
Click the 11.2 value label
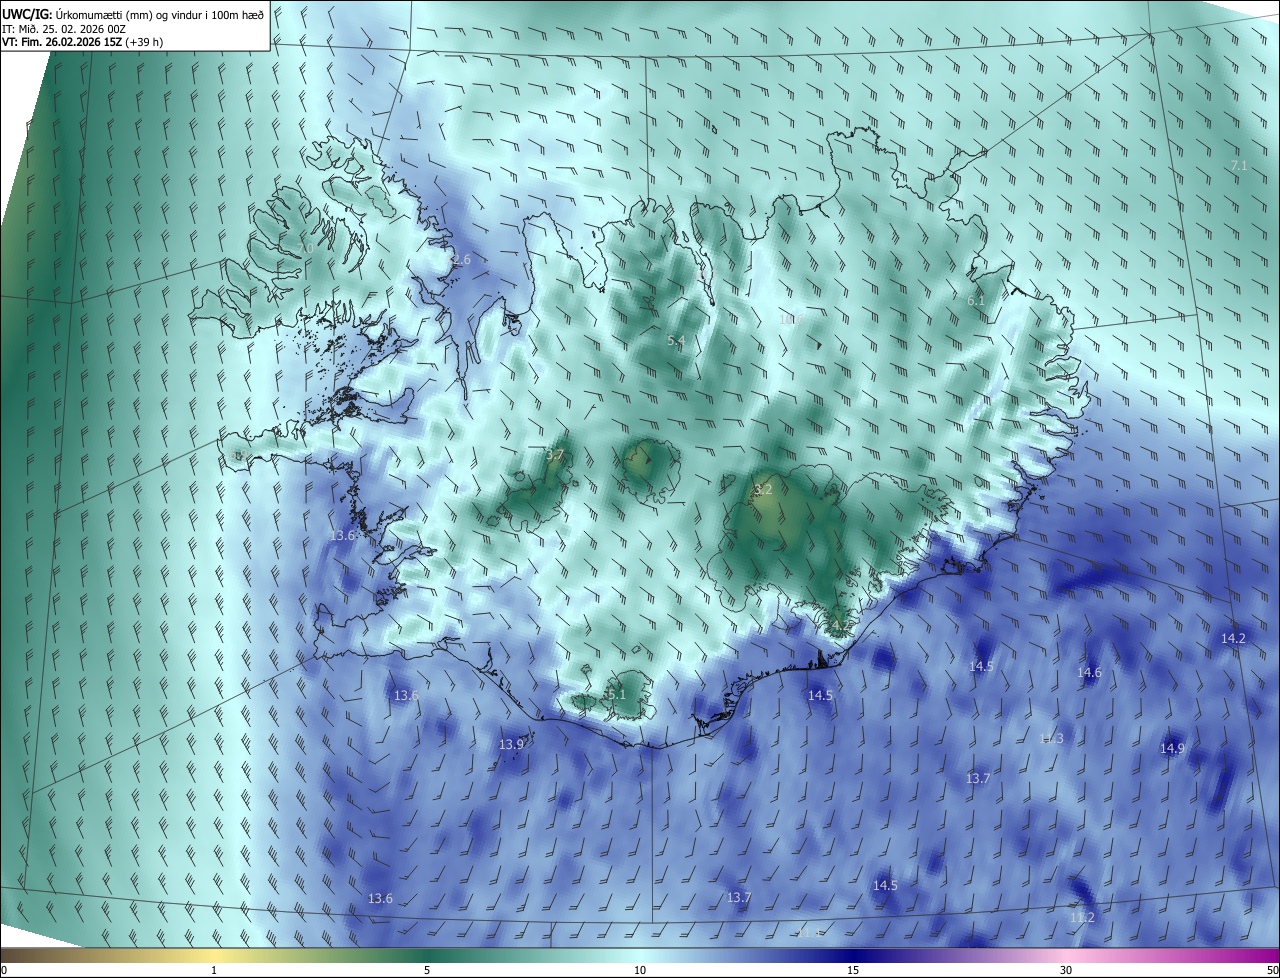[1082, 917]
